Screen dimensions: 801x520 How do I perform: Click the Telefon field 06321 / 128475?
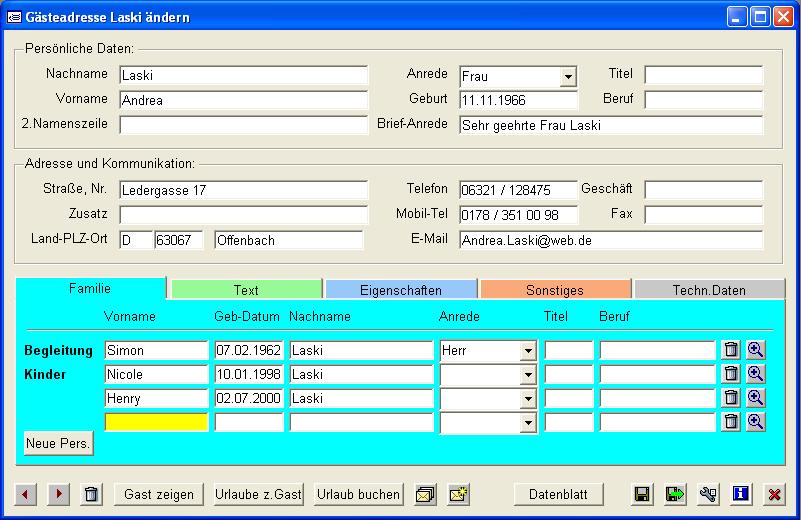pos(519,190)
